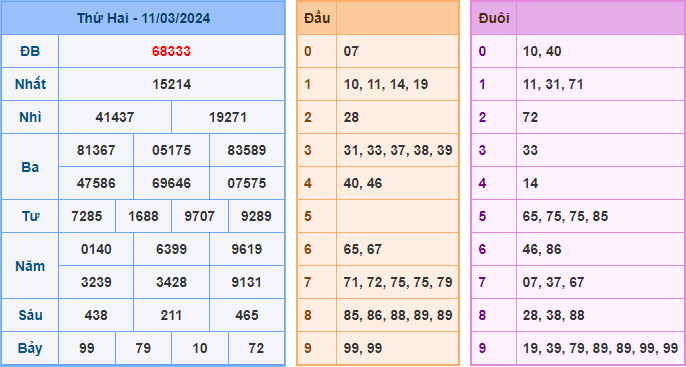Click number 99 in the Bảy row
The image size is (686, 367).
pos(87,348)
